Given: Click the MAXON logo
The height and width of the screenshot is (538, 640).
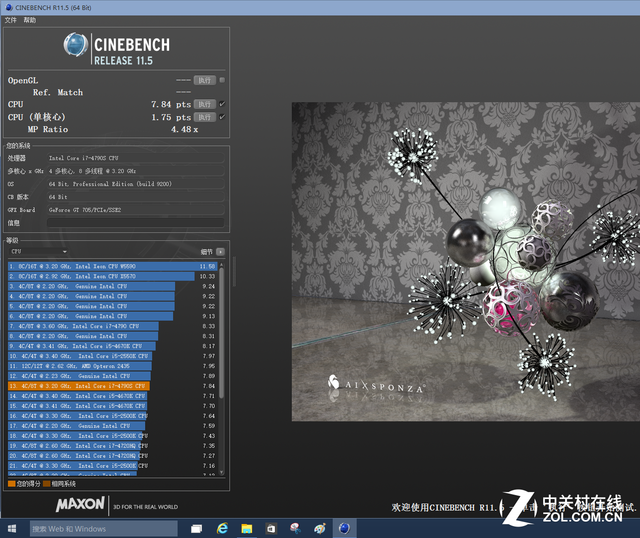Looking at the screenshot, I should point(80,505).
